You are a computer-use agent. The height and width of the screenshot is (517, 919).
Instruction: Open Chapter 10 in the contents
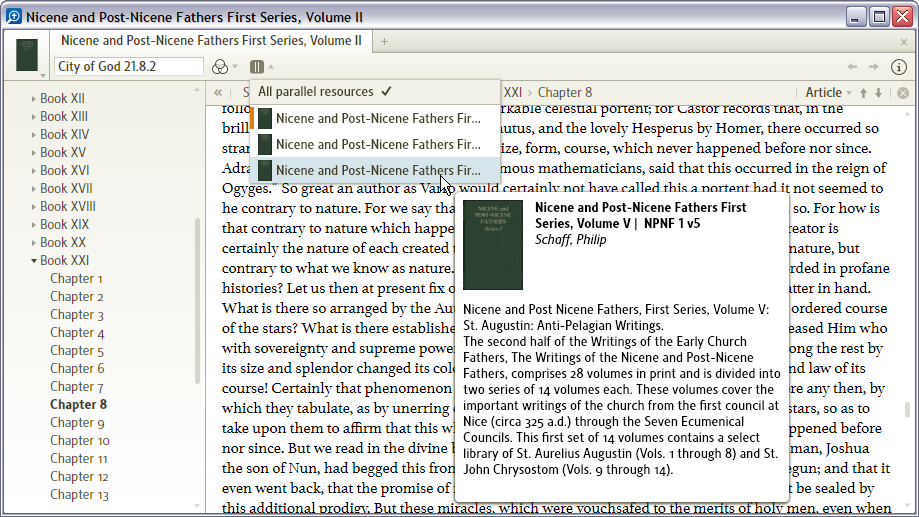coord(80,441)
